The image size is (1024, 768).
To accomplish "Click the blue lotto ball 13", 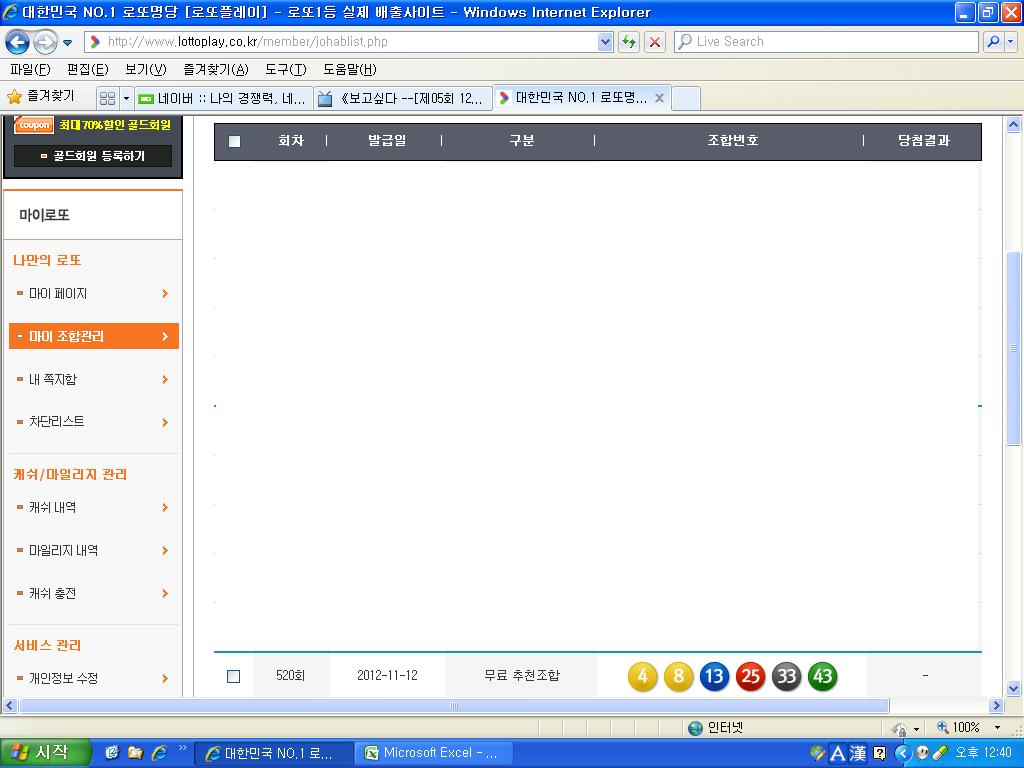I will coord(714,677).
